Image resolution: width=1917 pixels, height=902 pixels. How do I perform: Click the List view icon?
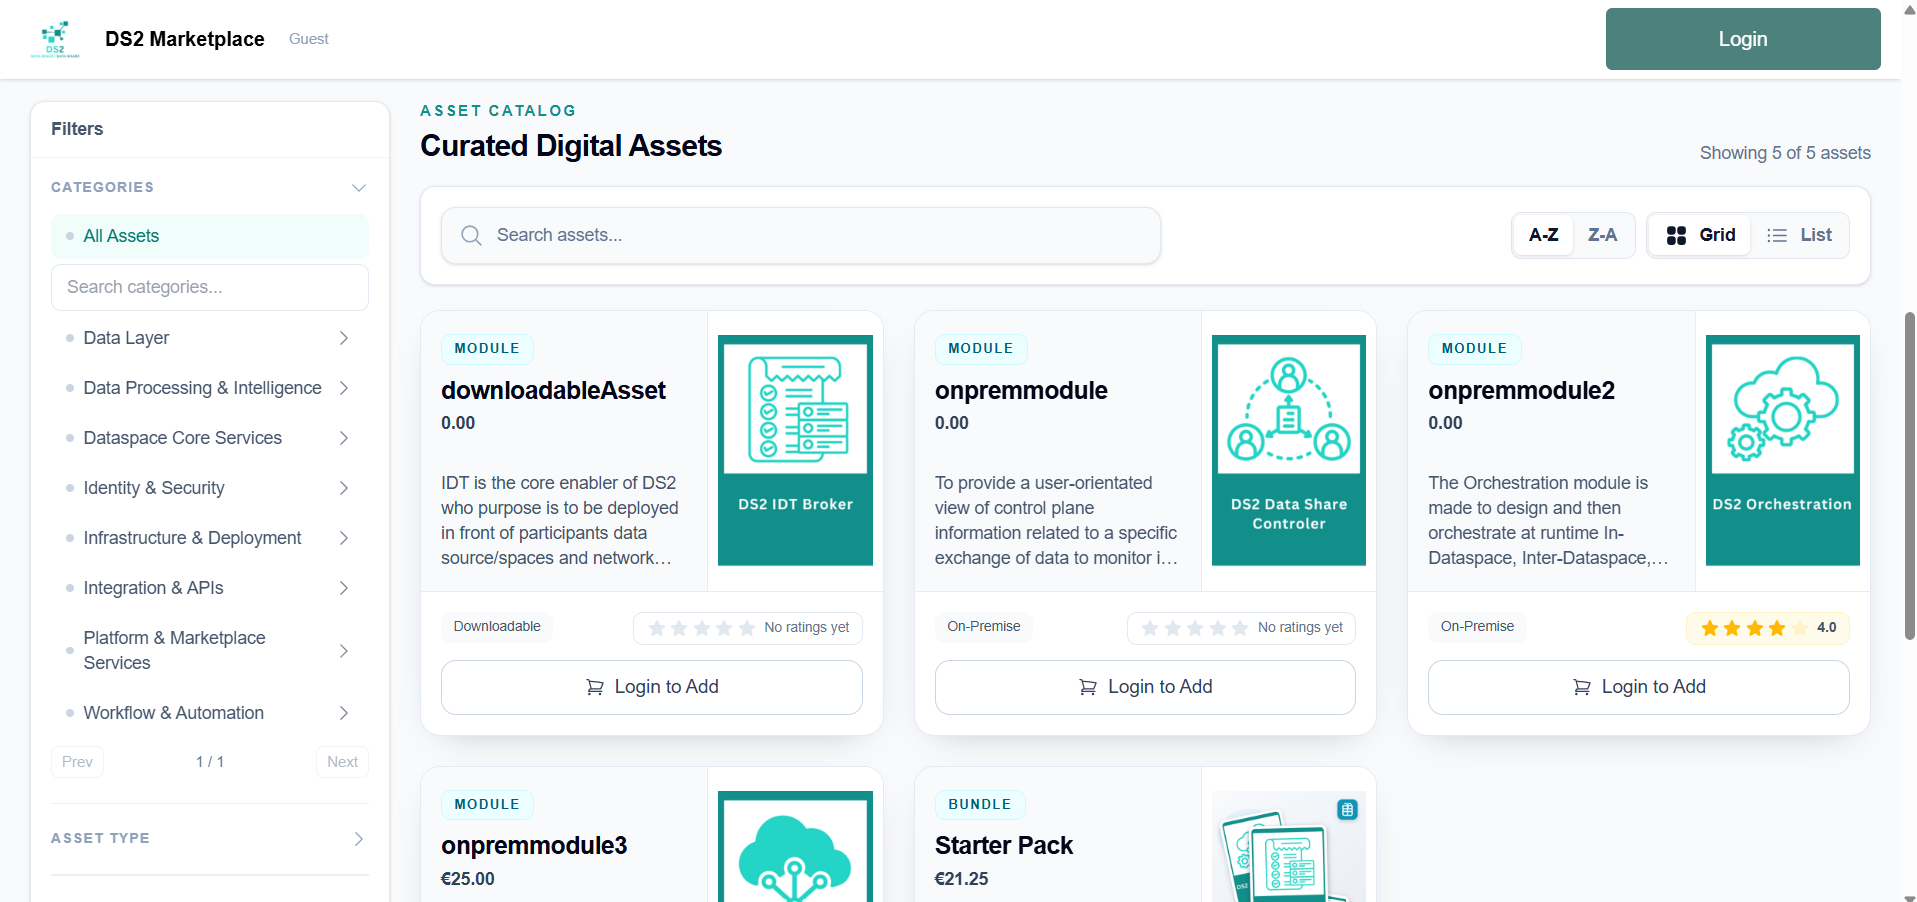[x=1776, y=235]
